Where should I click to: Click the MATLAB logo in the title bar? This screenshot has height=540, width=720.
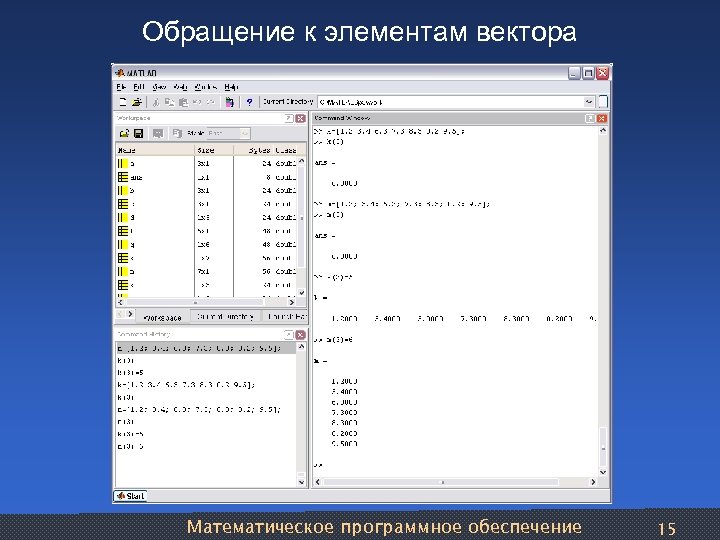point(120,73)
